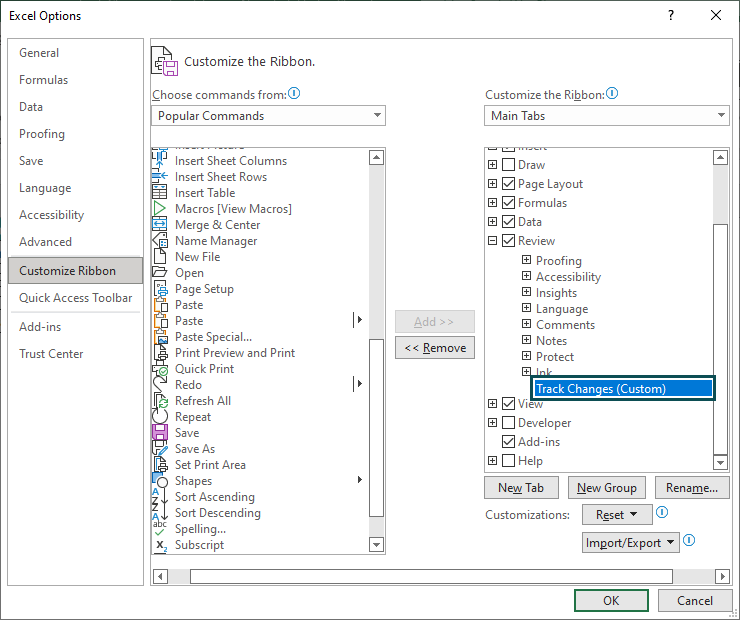The image size is (740, 620).
Task: Click the Insert Sheet Rows icon
Action: [160, 176]
